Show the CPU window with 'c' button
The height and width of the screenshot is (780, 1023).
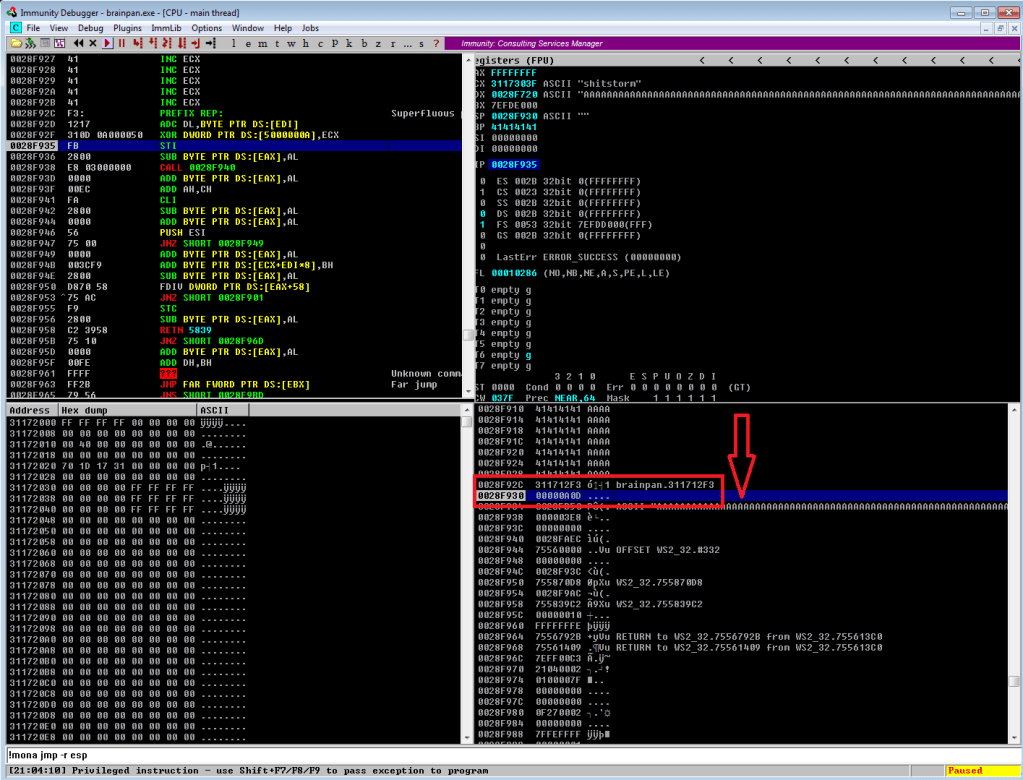click(x=319, y=44)
